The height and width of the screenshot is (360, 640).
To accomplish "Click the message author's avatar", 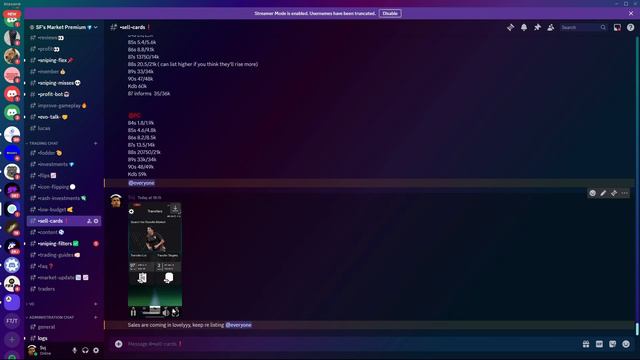I will click(x=116, y=201).
